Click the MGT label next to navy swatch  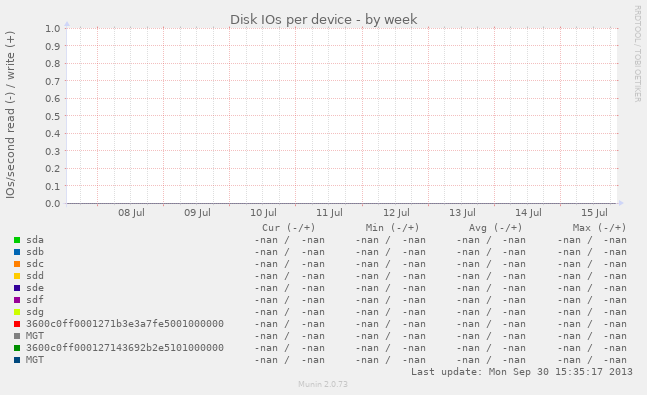(x=35, y=360)
